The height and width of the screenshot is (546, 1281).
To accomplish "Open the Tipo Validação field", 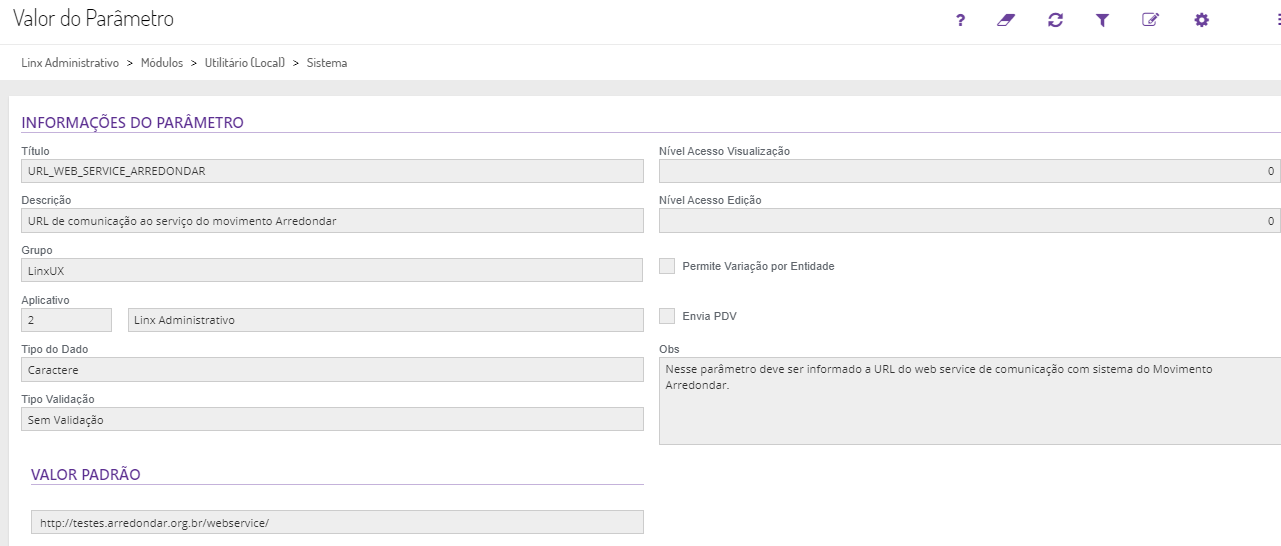I will pos(332,420).
